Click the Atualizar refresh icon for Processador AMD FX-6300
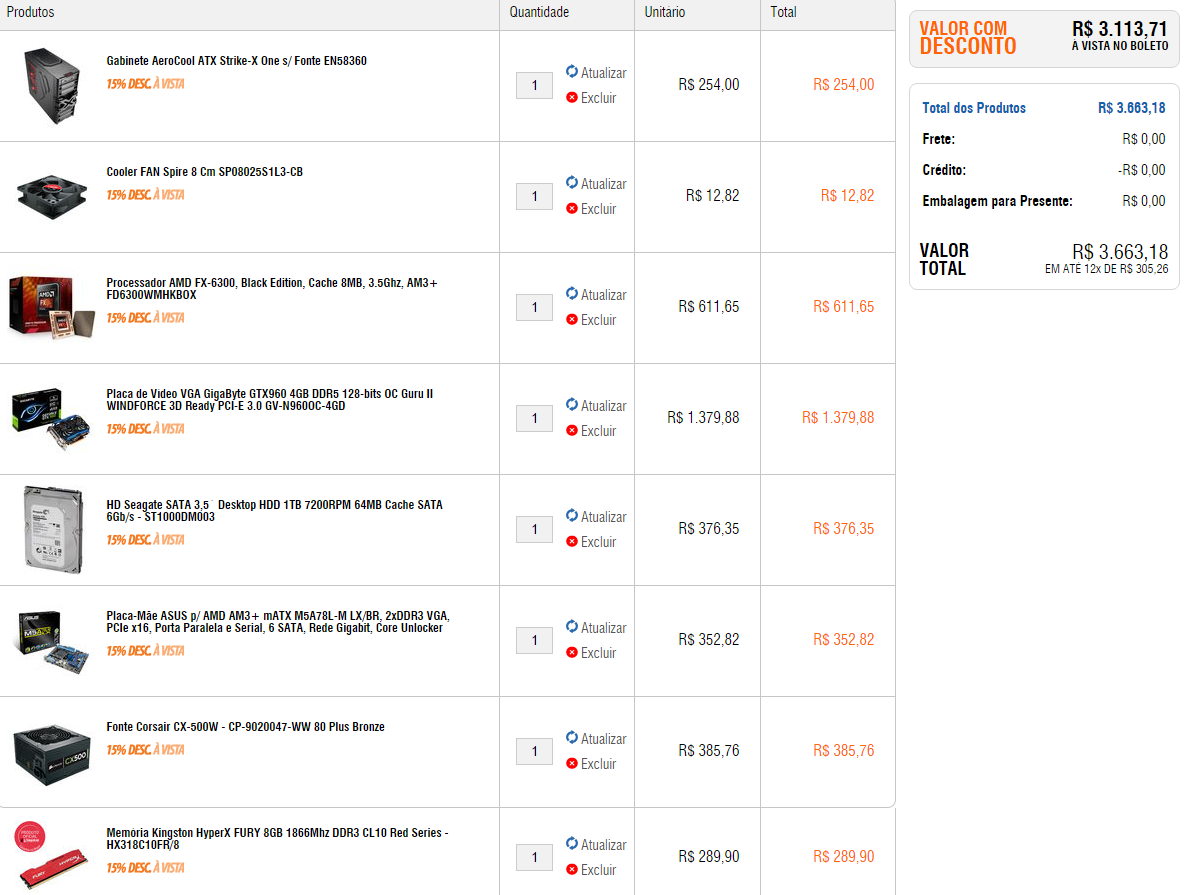The image size is (1187, 895). click(572, 293)
